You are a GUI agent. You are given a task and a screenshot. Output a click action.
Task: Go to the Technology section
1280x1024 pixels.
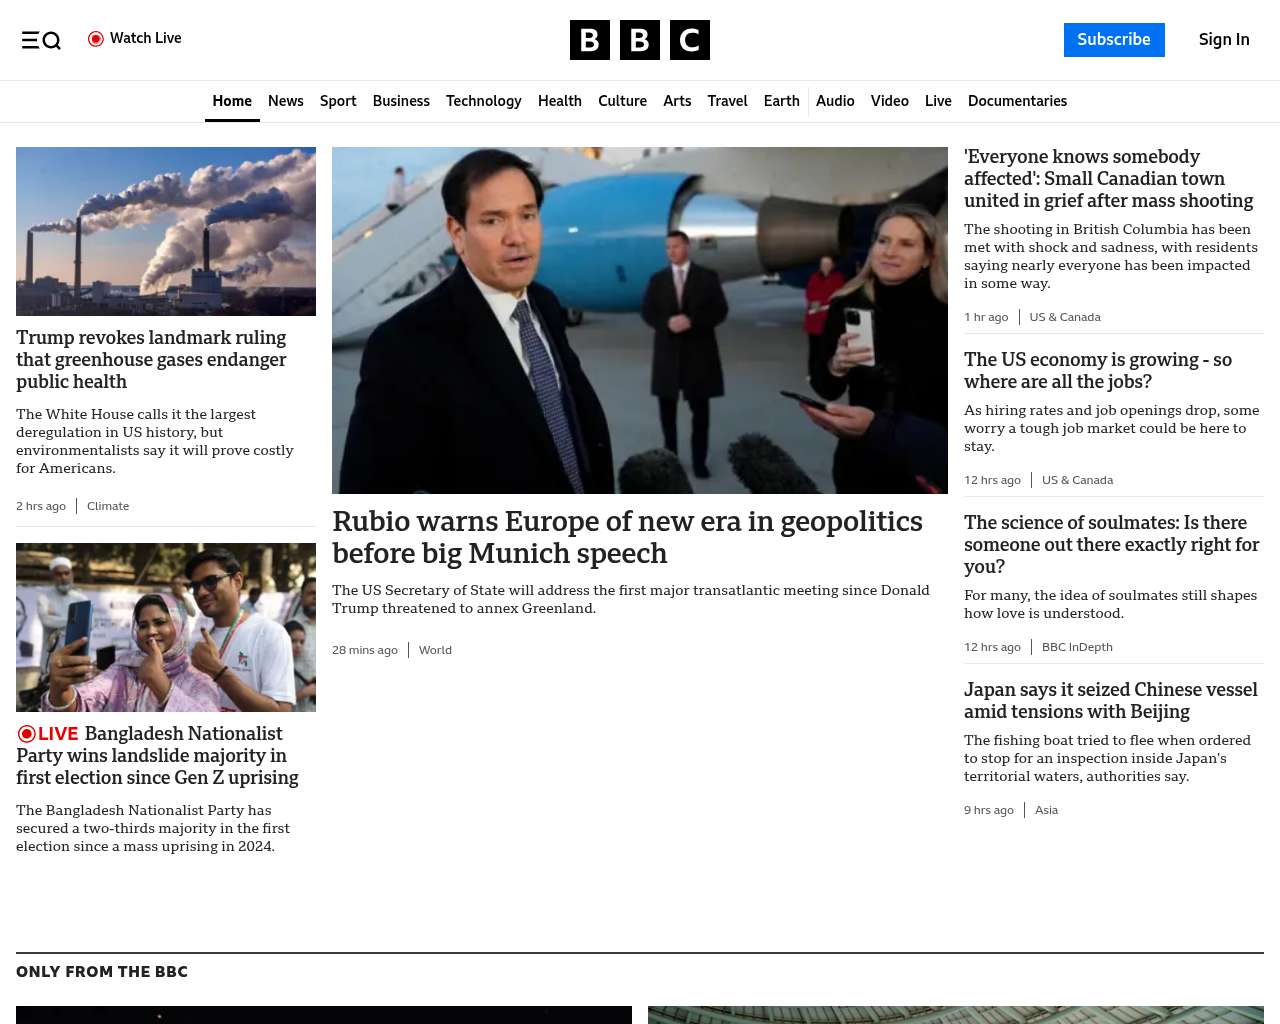click(483, 101)
